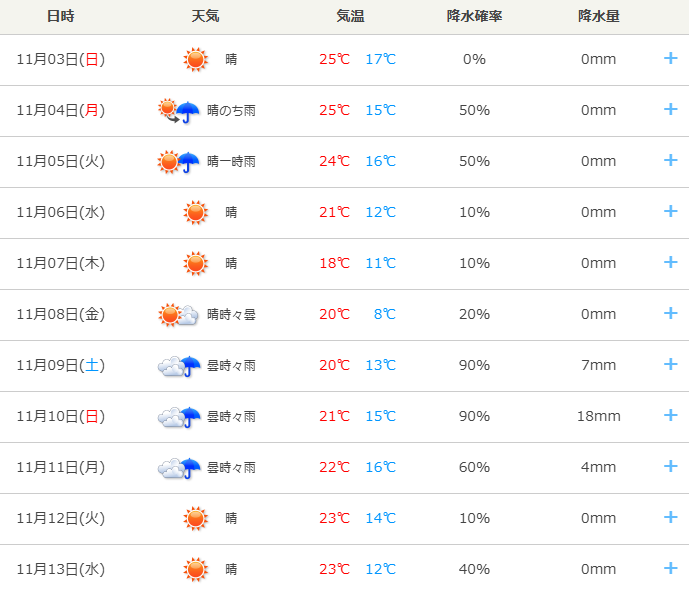Screen dimensions: 689x593
Task: Click the sun and cloud icon for 11月08日
Action: pyautogui.click(x=179, y=315)
